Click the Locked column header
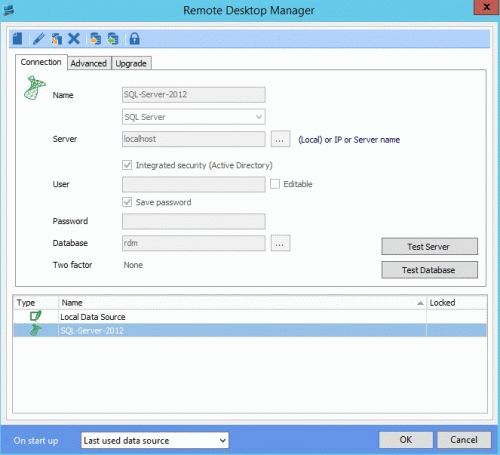The height and width of the screenshot is (455, 500). coord(457,303)
